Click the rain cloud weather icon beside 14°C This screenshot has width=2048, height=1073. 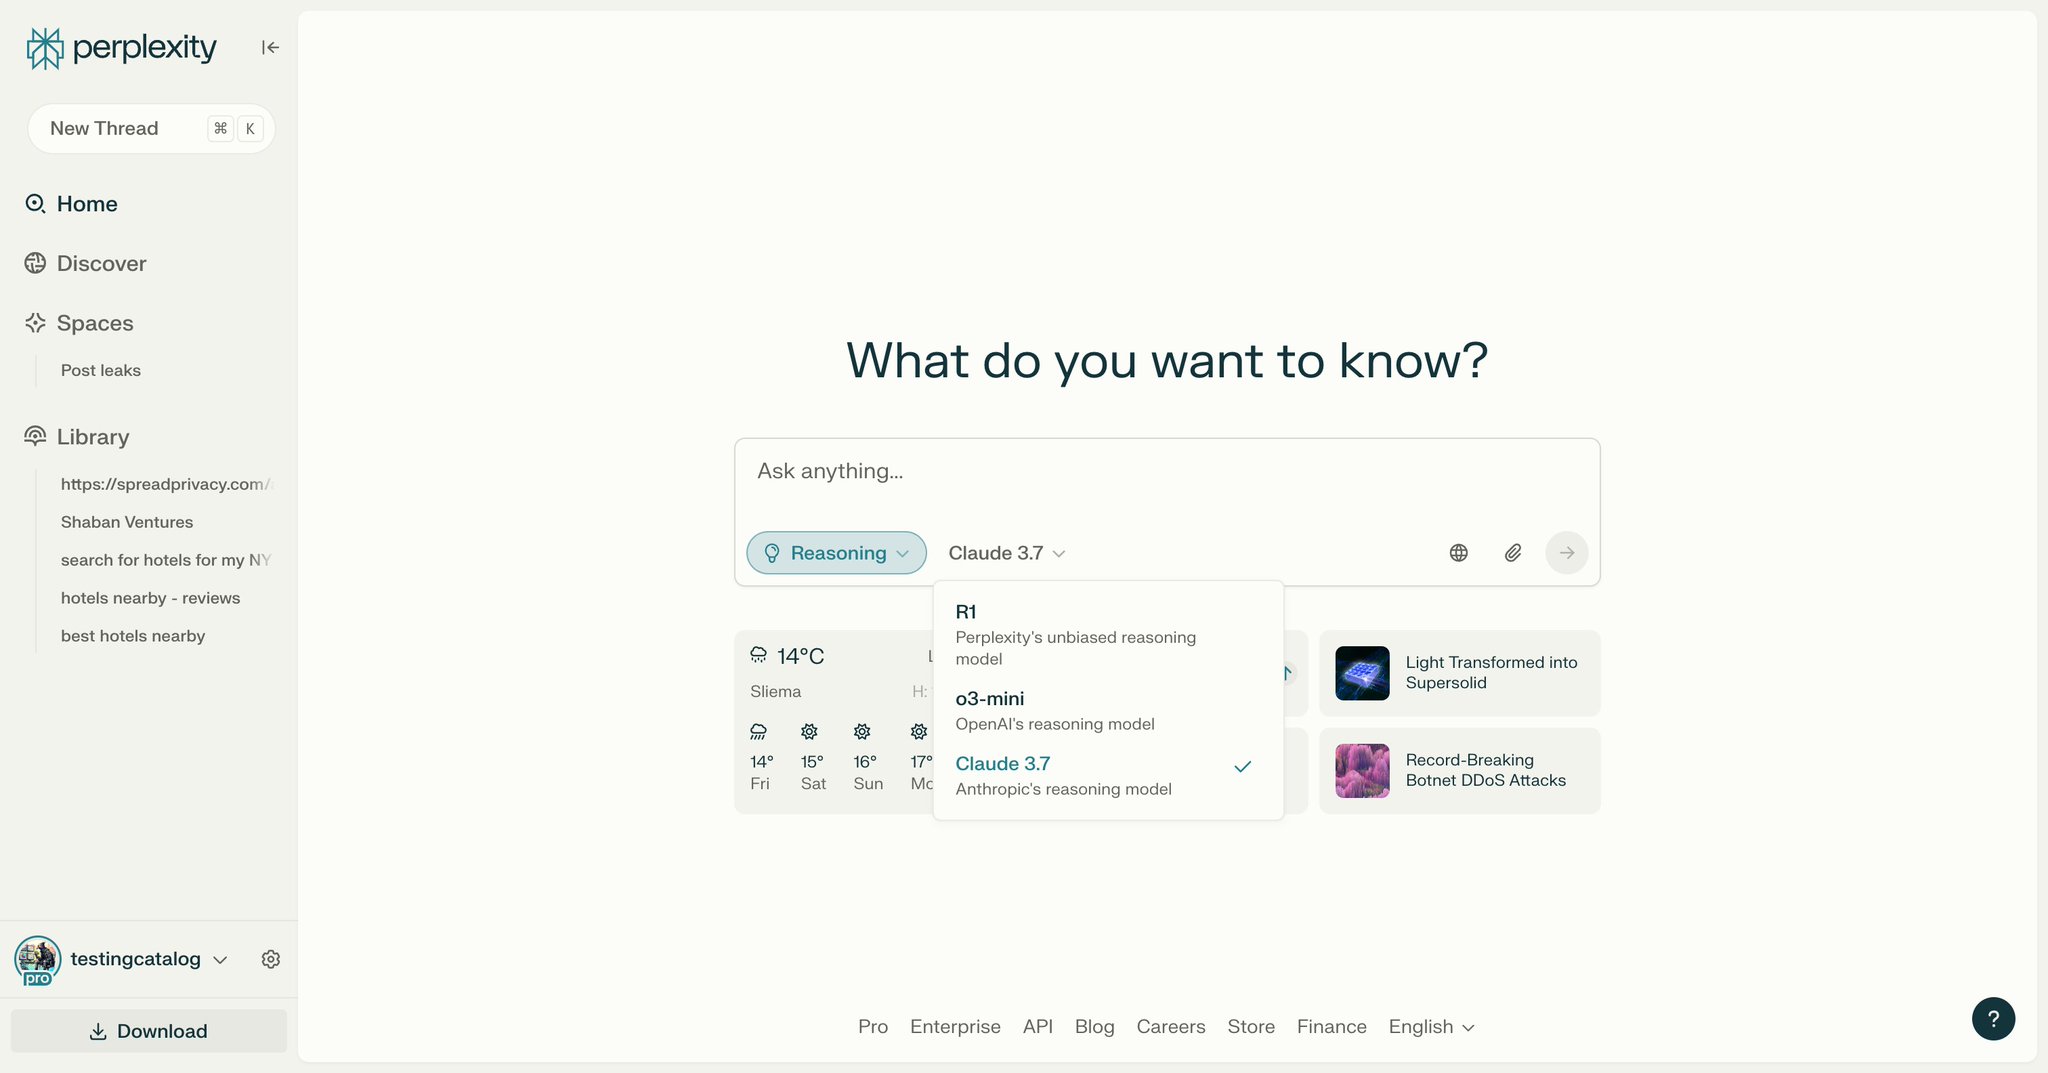point(759,656)
